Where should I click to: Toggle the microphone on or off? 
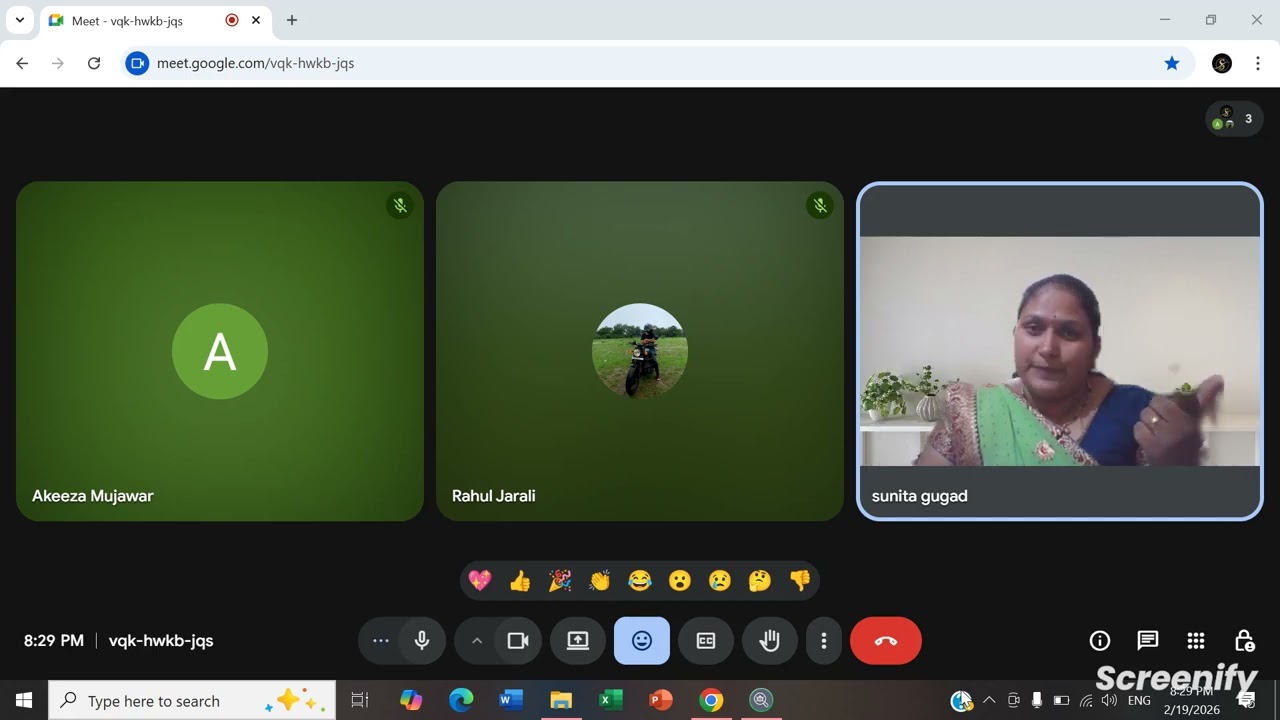pos(422,641)
